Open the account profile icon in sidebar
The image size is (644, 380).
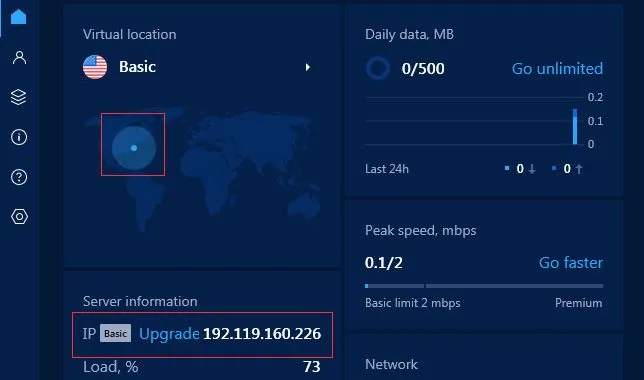click(x=19, y=58)
